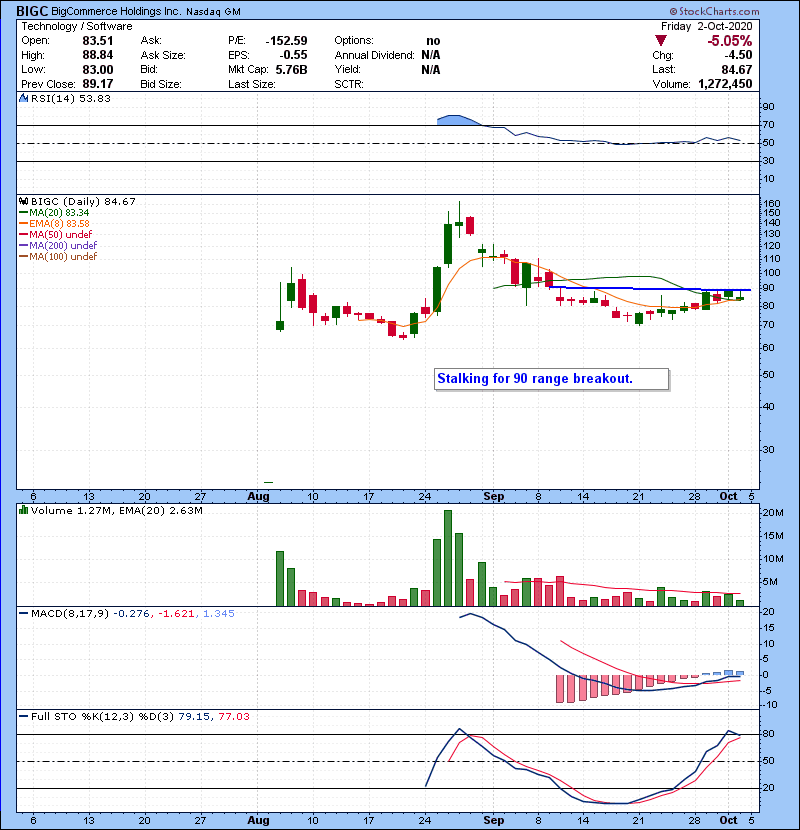Click the red down triangle change indicator
Screen dimensions: 800x830
[x=660, y=40]
